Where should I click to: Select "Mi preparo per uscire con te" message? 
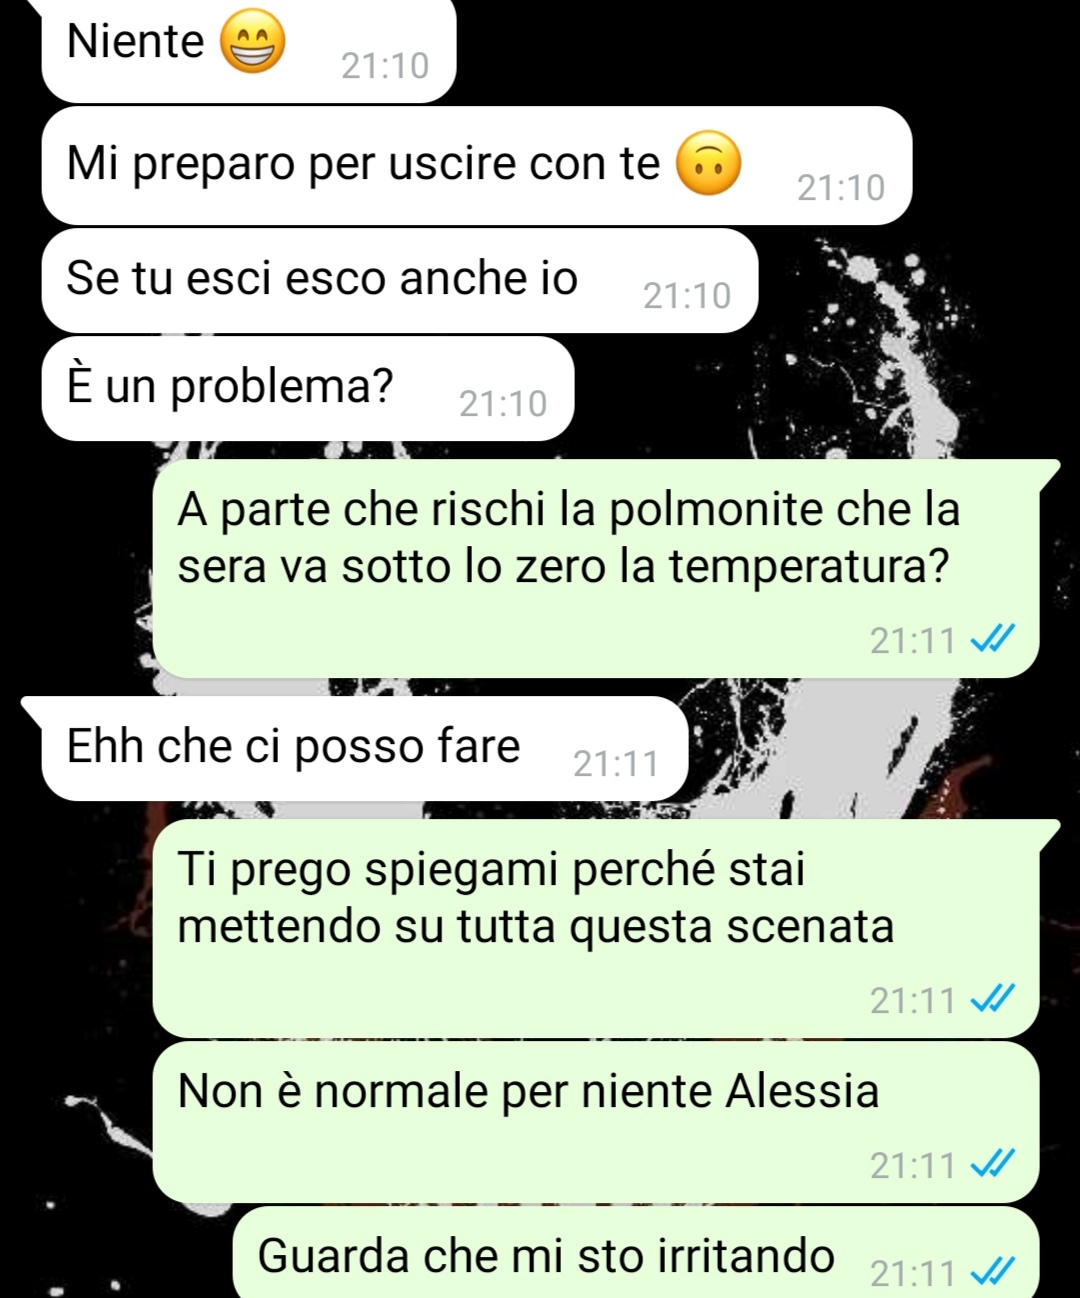click(477, 166)
